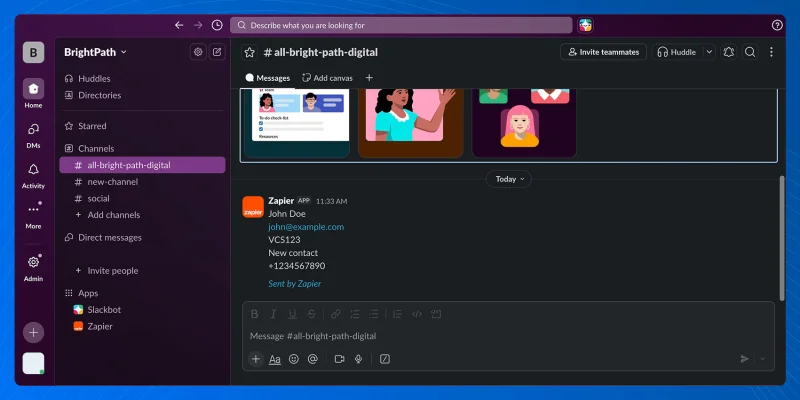Toggle bulleted list formatting
The height and width of the screenshot is (400, 800).
click(x=373, y=314)
